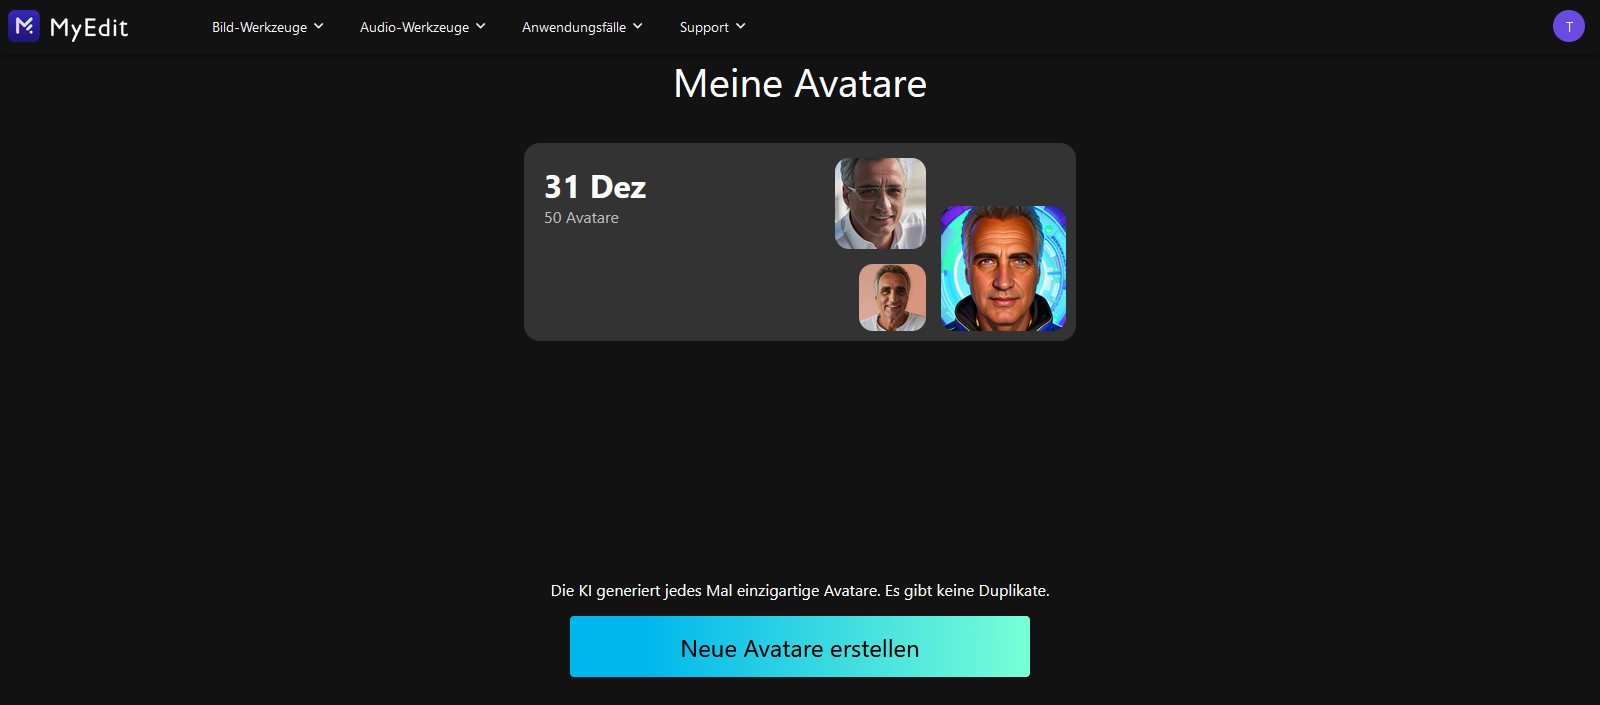The width and height of the screenshot is (1600, 705).
Task: Click the text about unique avatars without duplicates
Action: (800, 591)
